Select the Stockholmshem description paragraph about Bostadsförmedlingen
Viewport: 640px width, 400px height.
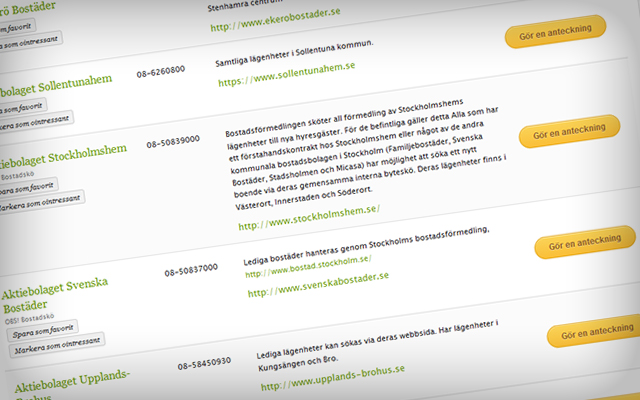(366, 154)
